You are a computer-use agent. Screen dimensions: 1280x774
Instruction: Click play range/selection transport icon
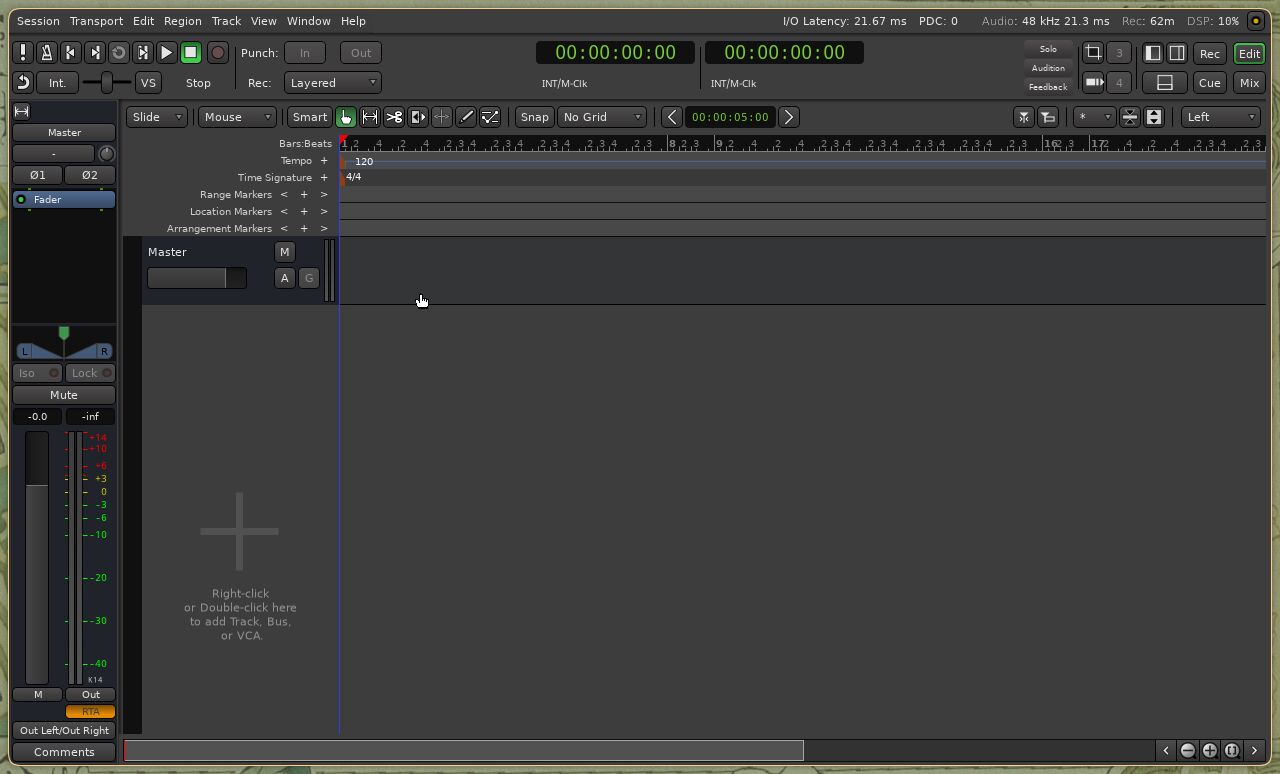(143, 53)
